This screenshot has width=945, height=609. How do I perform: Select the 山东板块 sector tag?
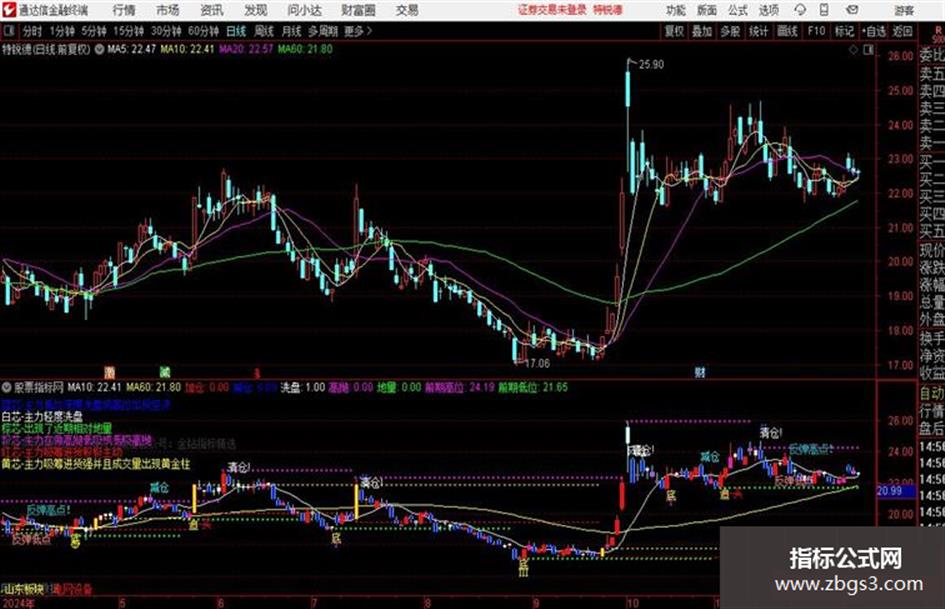click(x=22, y=589)
